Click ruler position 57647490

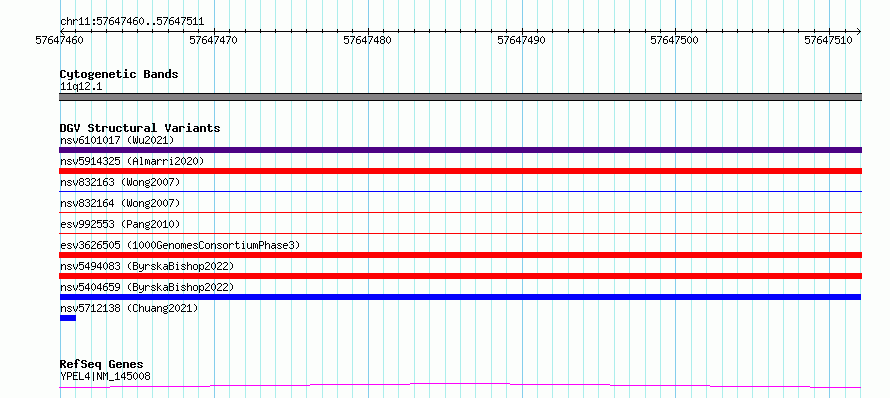[x=521, y=40]
